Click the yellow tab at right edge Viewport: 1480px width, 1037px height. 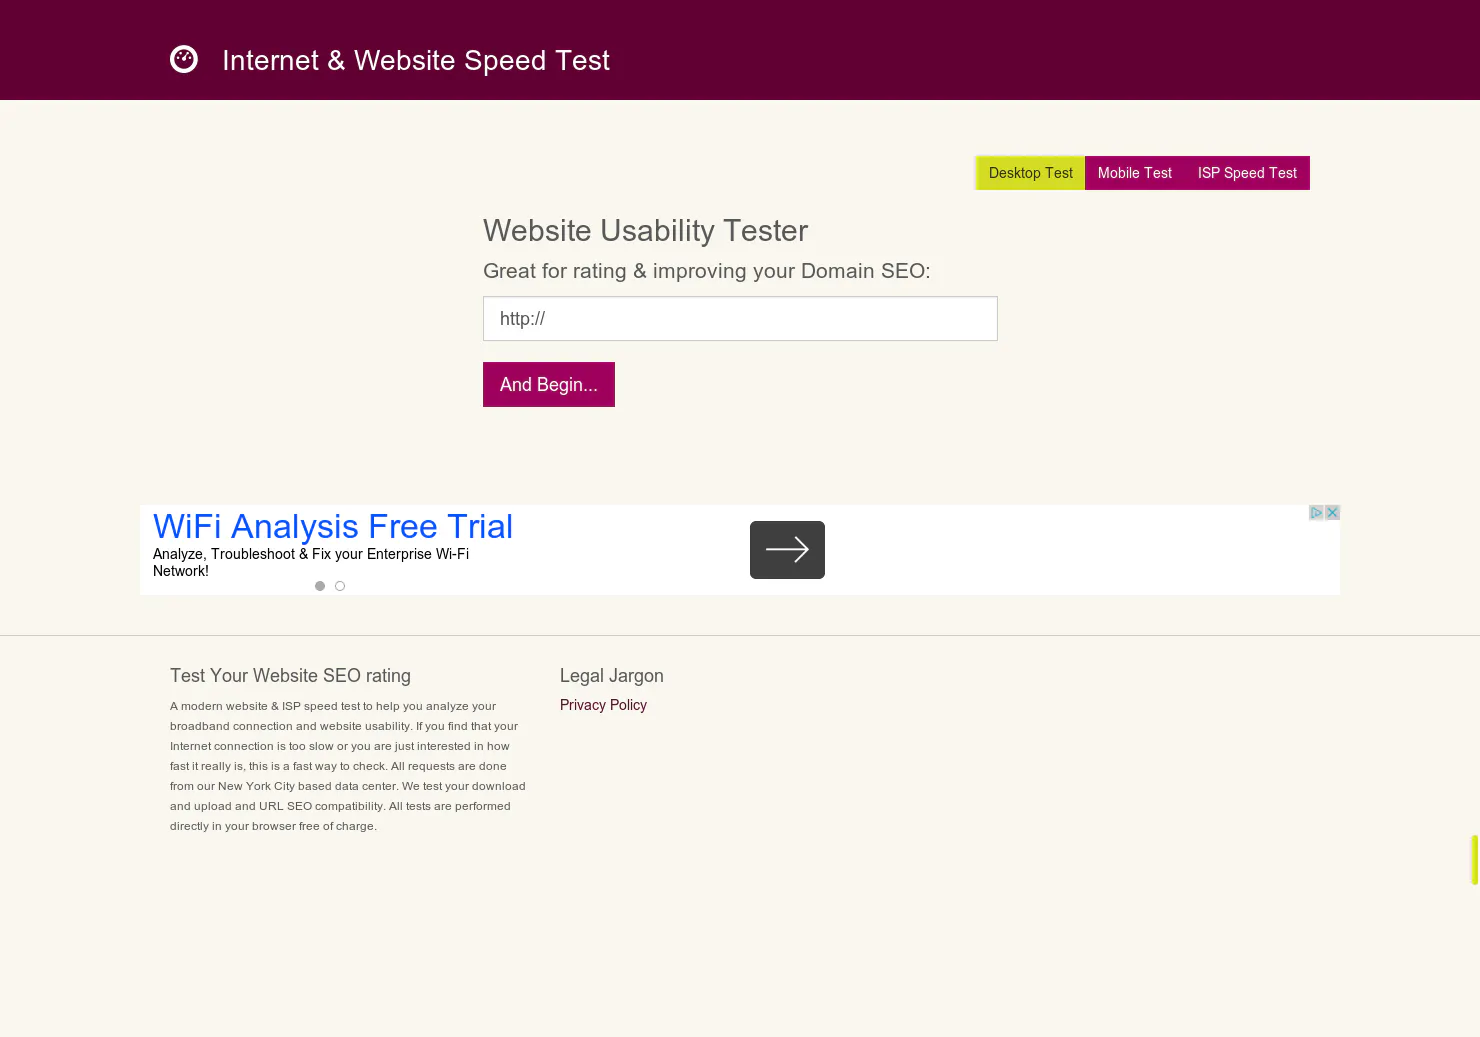click(x=1475, y=860)
